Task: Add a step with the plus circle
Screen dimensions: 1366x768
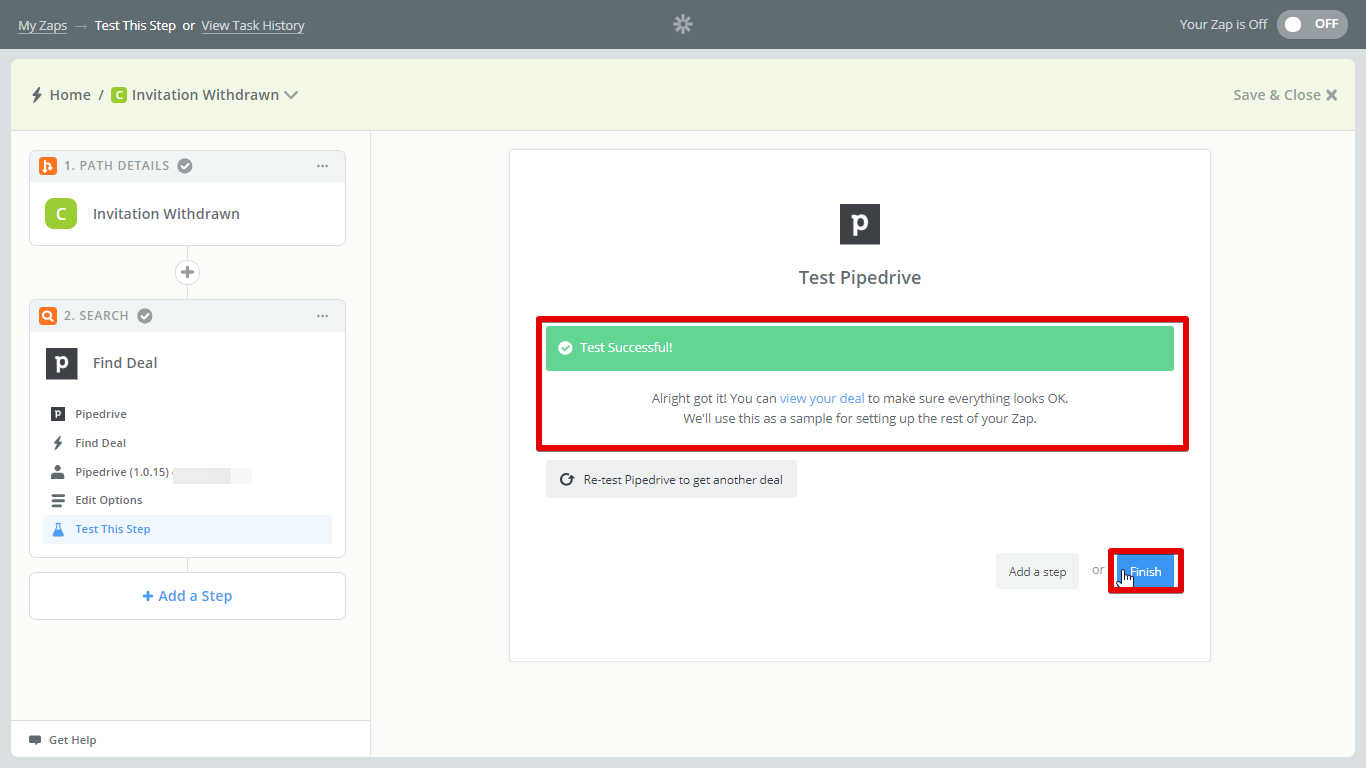Action: point(187,272)
